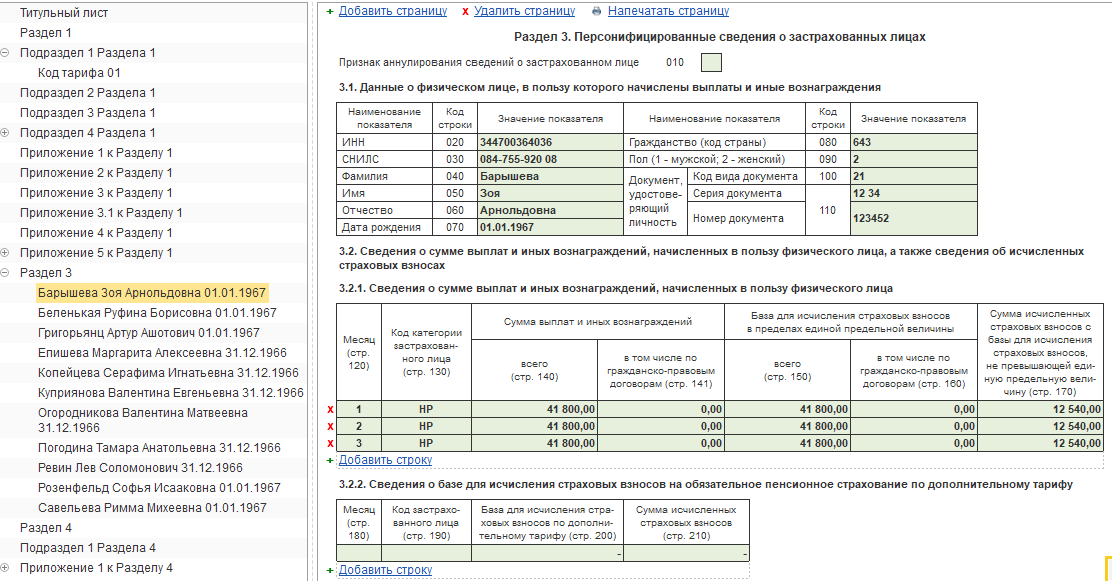Click the Добавить страницу link
This screenshot has width=1112, height=581.
tap(393, 11)
